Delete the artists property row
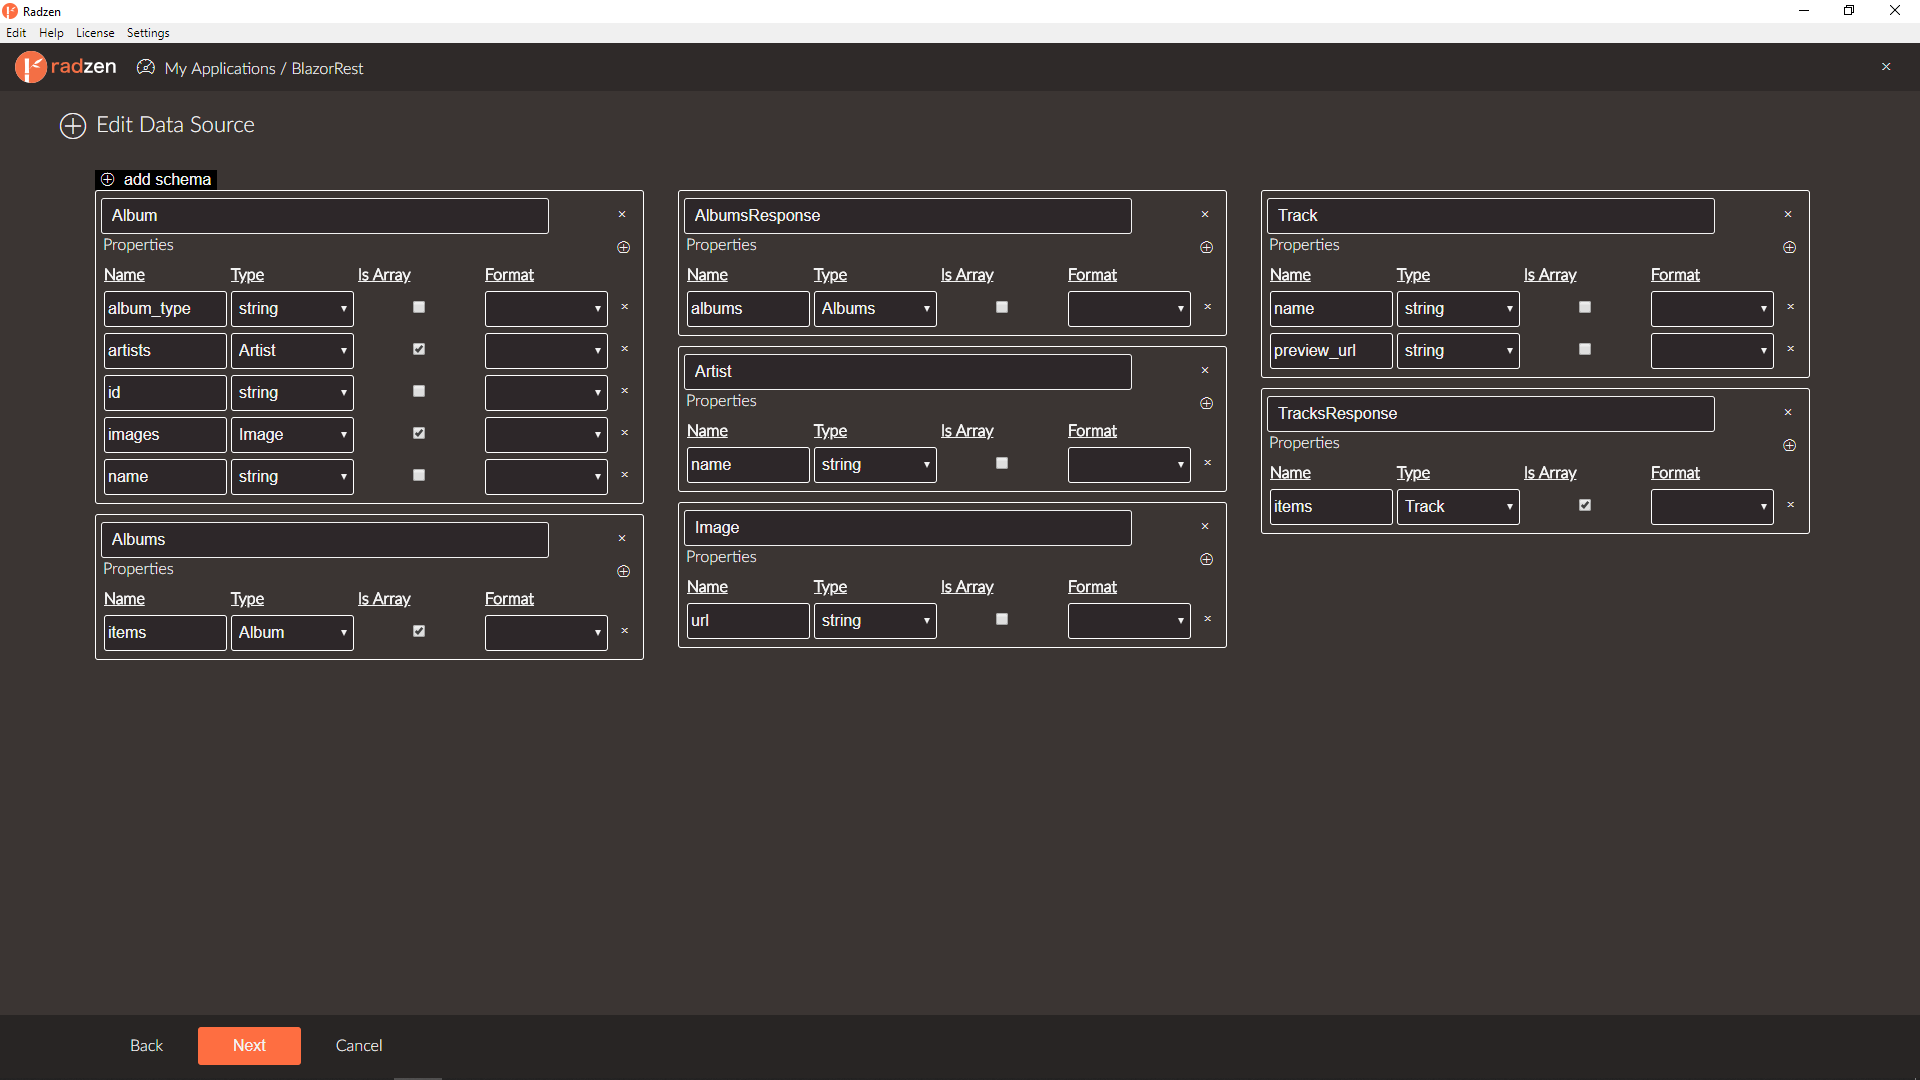The height and width of the screenshot is (1080, 1920). point(625,349)
